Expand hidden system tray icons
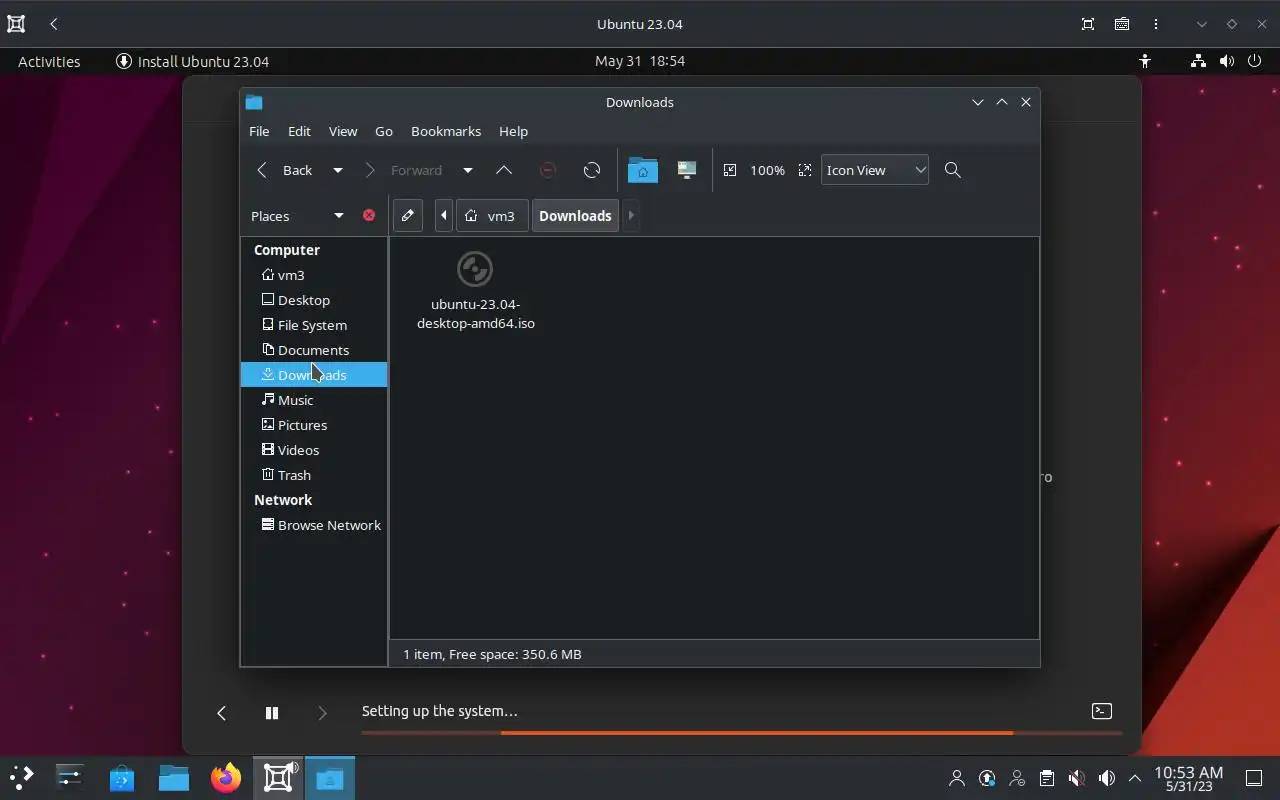Screen dimensions: 1280x800 tap(1135, 778)
